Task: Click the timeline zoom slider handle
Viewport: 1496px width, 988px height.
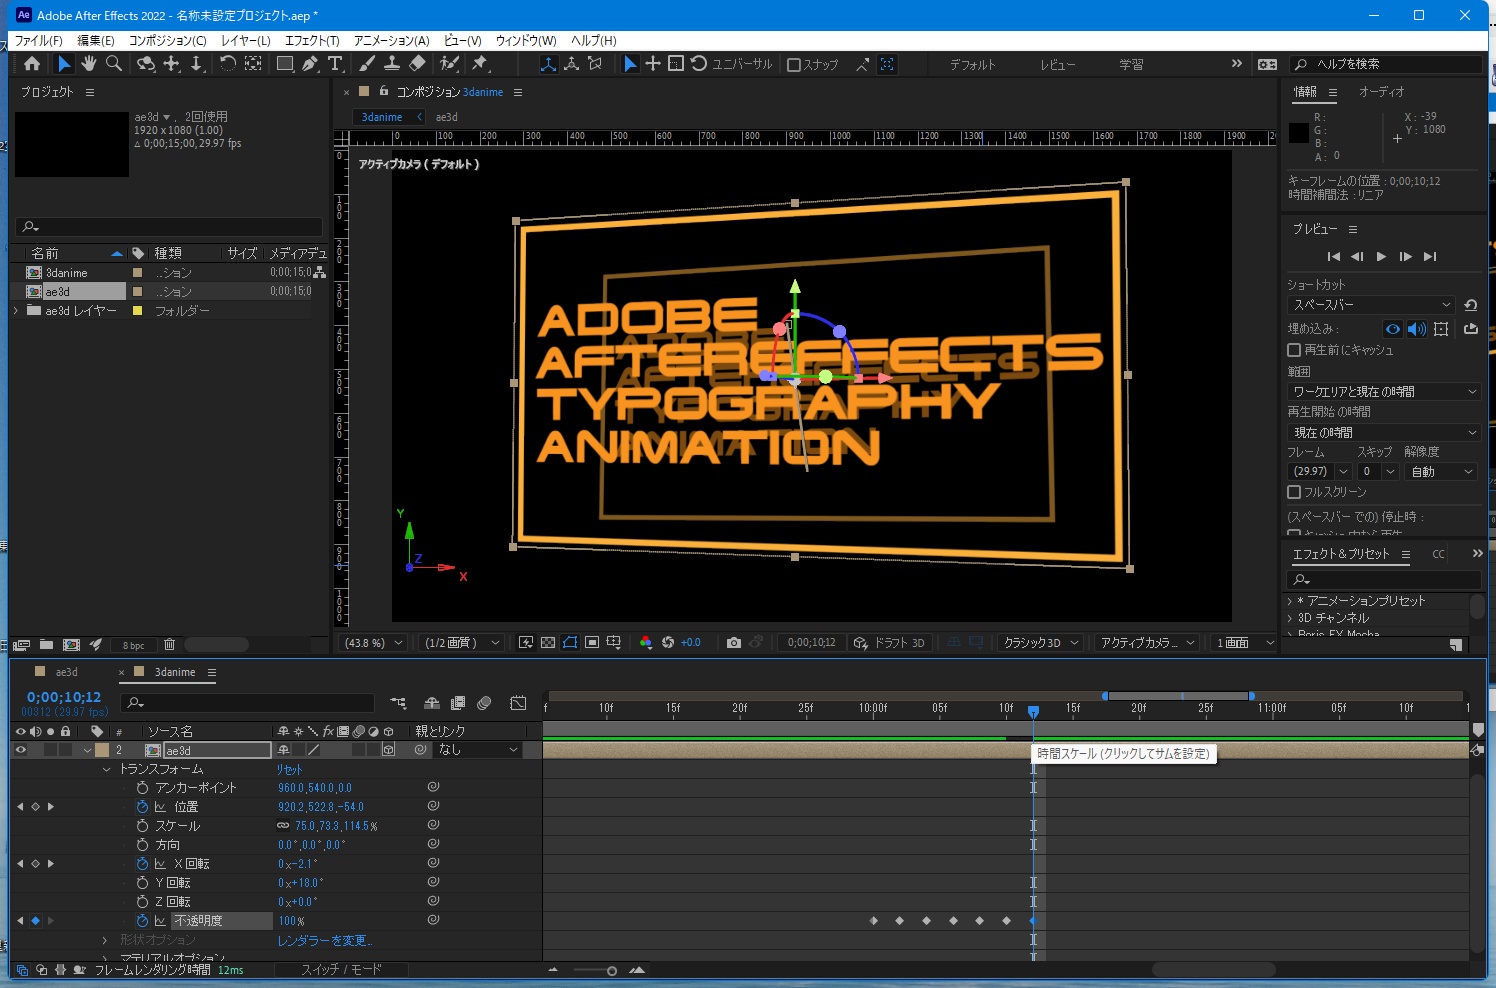Action: click(x=612, y=971)
